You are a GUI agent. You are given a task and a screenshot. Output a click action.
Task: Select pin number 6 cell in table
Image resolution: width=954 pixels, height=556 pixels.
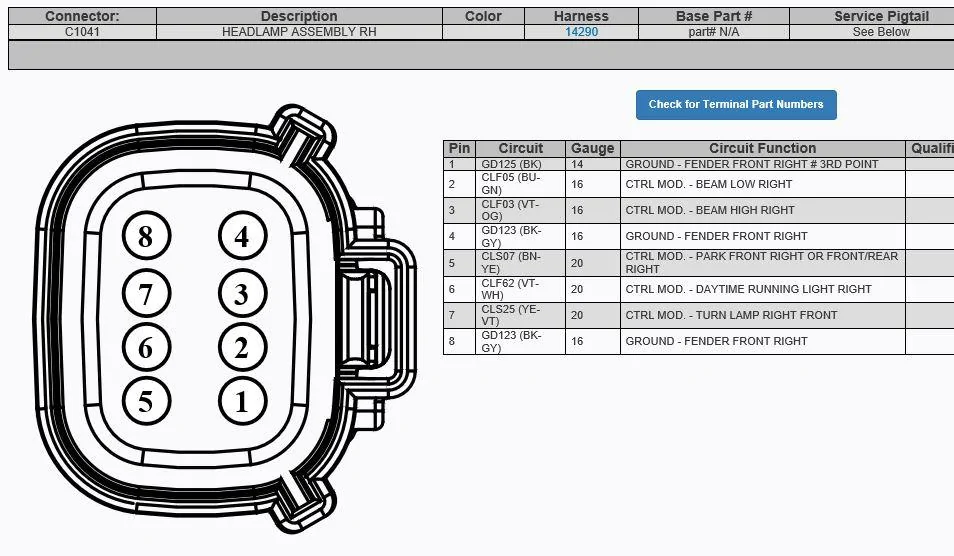[x=459, y=289]
